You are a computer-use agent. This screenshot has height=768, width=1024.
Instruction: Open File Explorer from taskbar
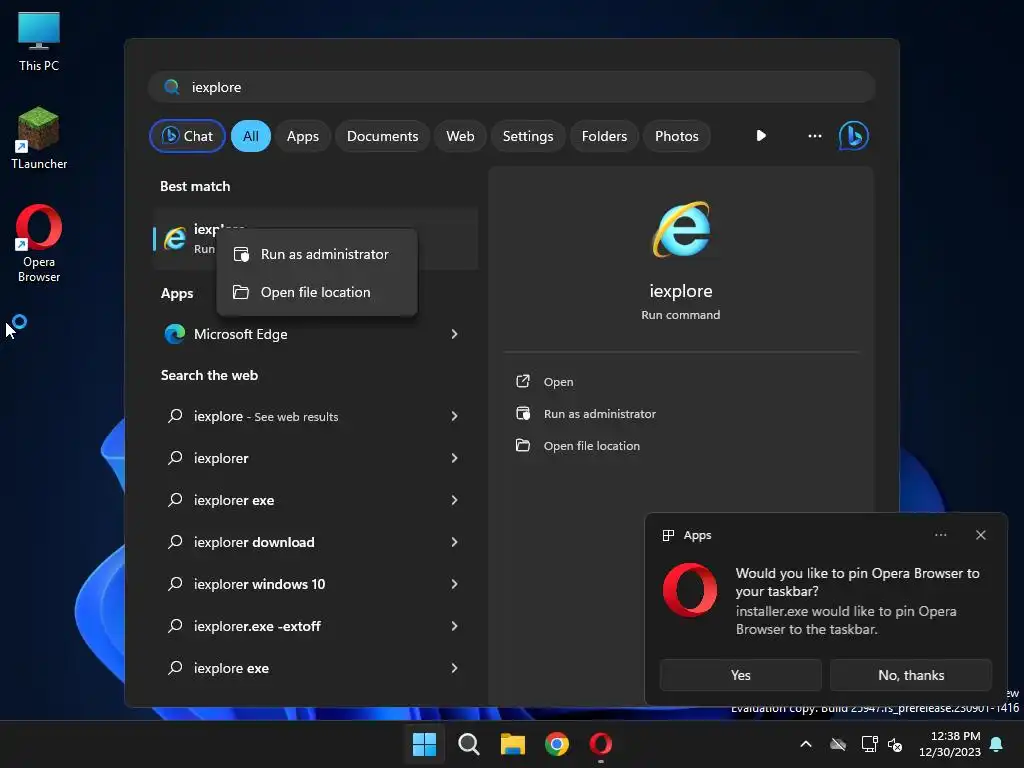coord(513,744)
